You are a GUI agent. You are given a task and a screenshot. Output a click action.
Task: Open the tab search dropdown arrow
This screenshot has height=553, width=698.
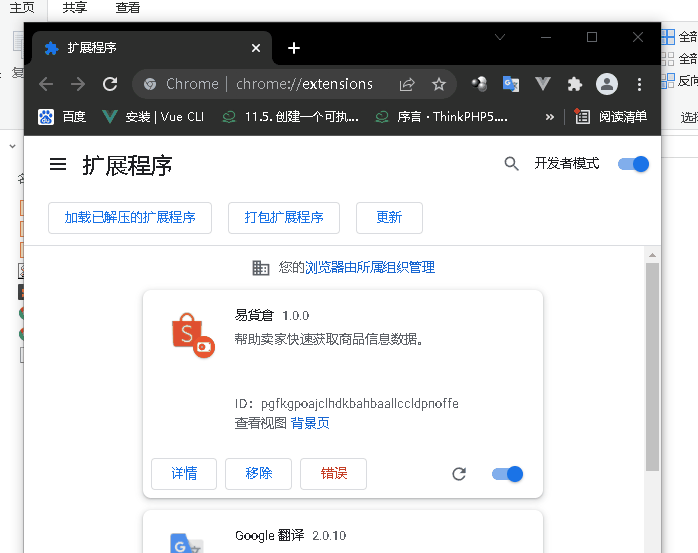[x=500, y=37]
